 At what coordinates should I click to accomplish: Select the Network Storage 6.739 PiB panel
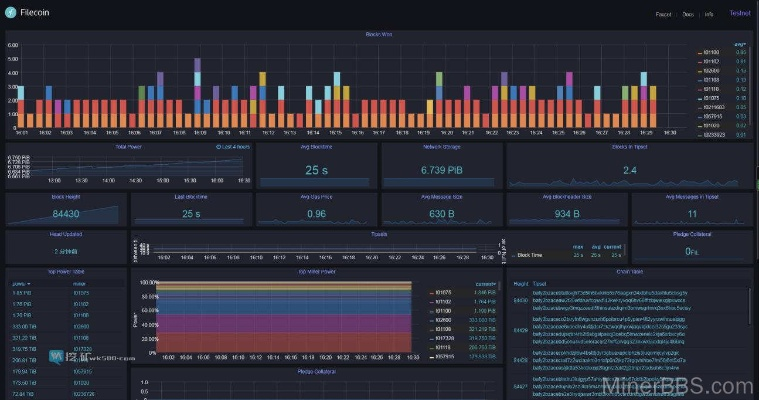442,170
